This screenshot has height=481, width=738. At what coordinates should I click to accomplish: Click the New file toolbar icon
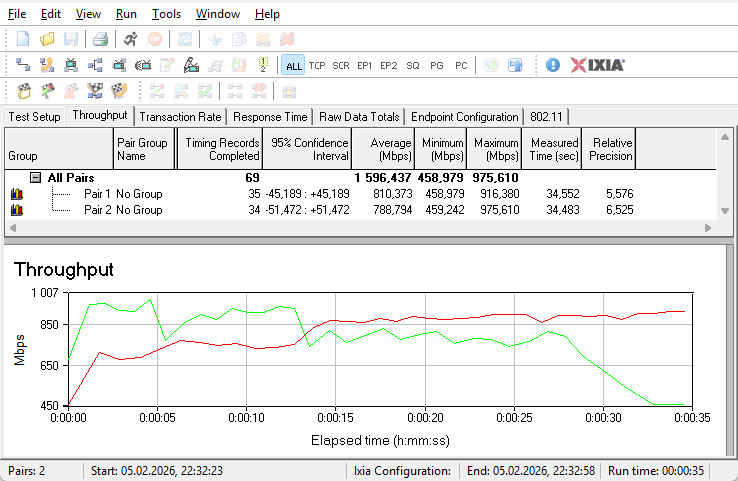point(22,39)
